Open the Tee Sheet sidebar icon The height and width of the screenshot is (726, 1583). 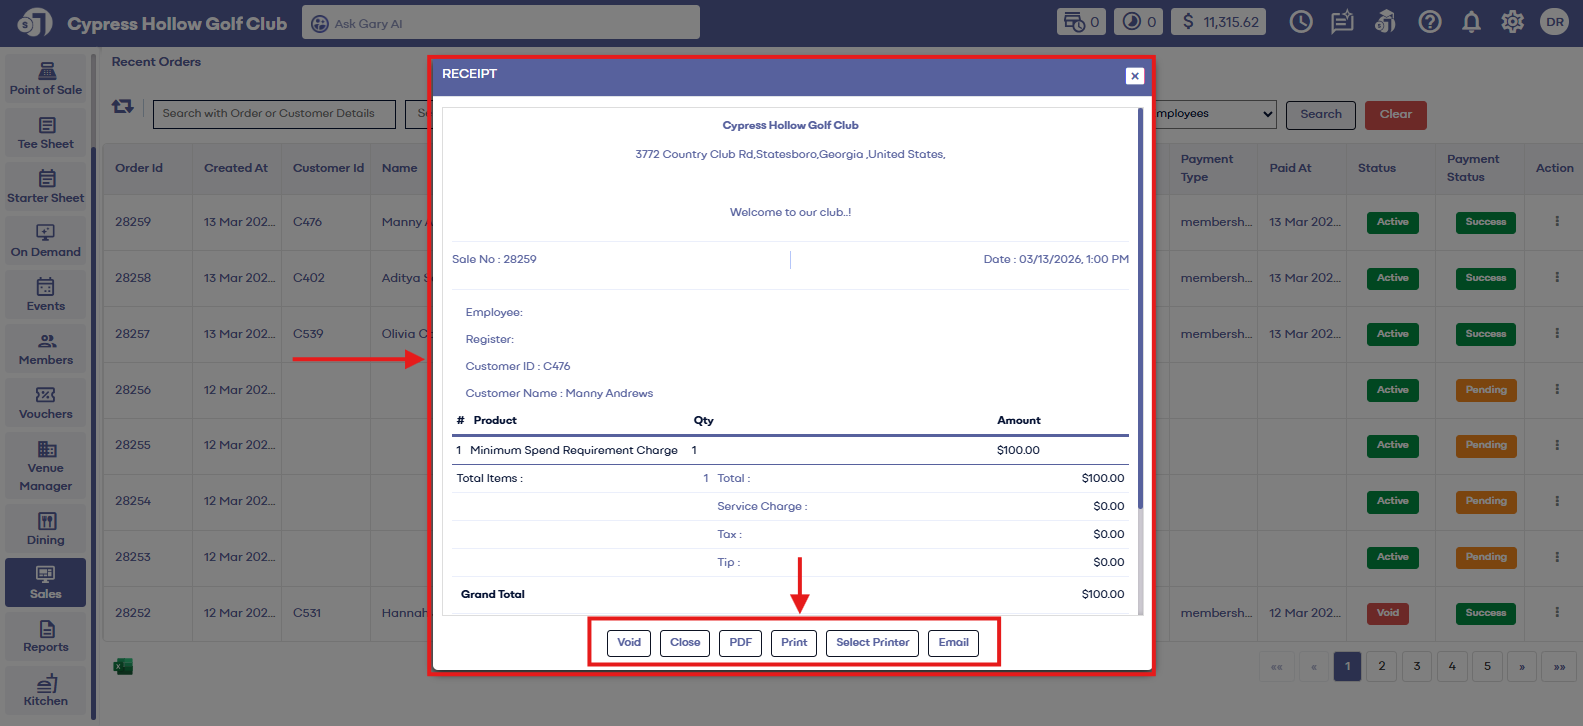(46, 133)
